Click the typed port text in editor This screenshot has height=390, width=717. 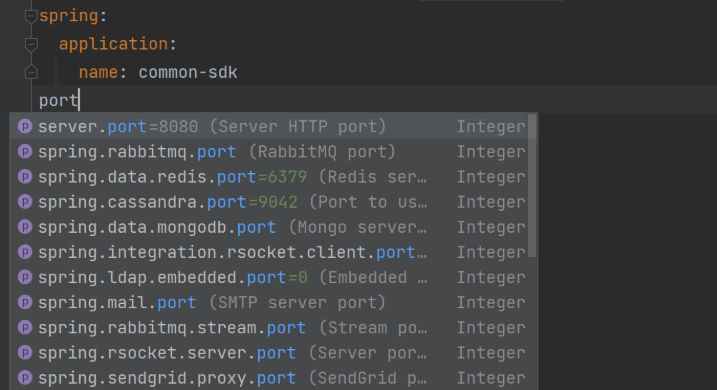[59, 100]
